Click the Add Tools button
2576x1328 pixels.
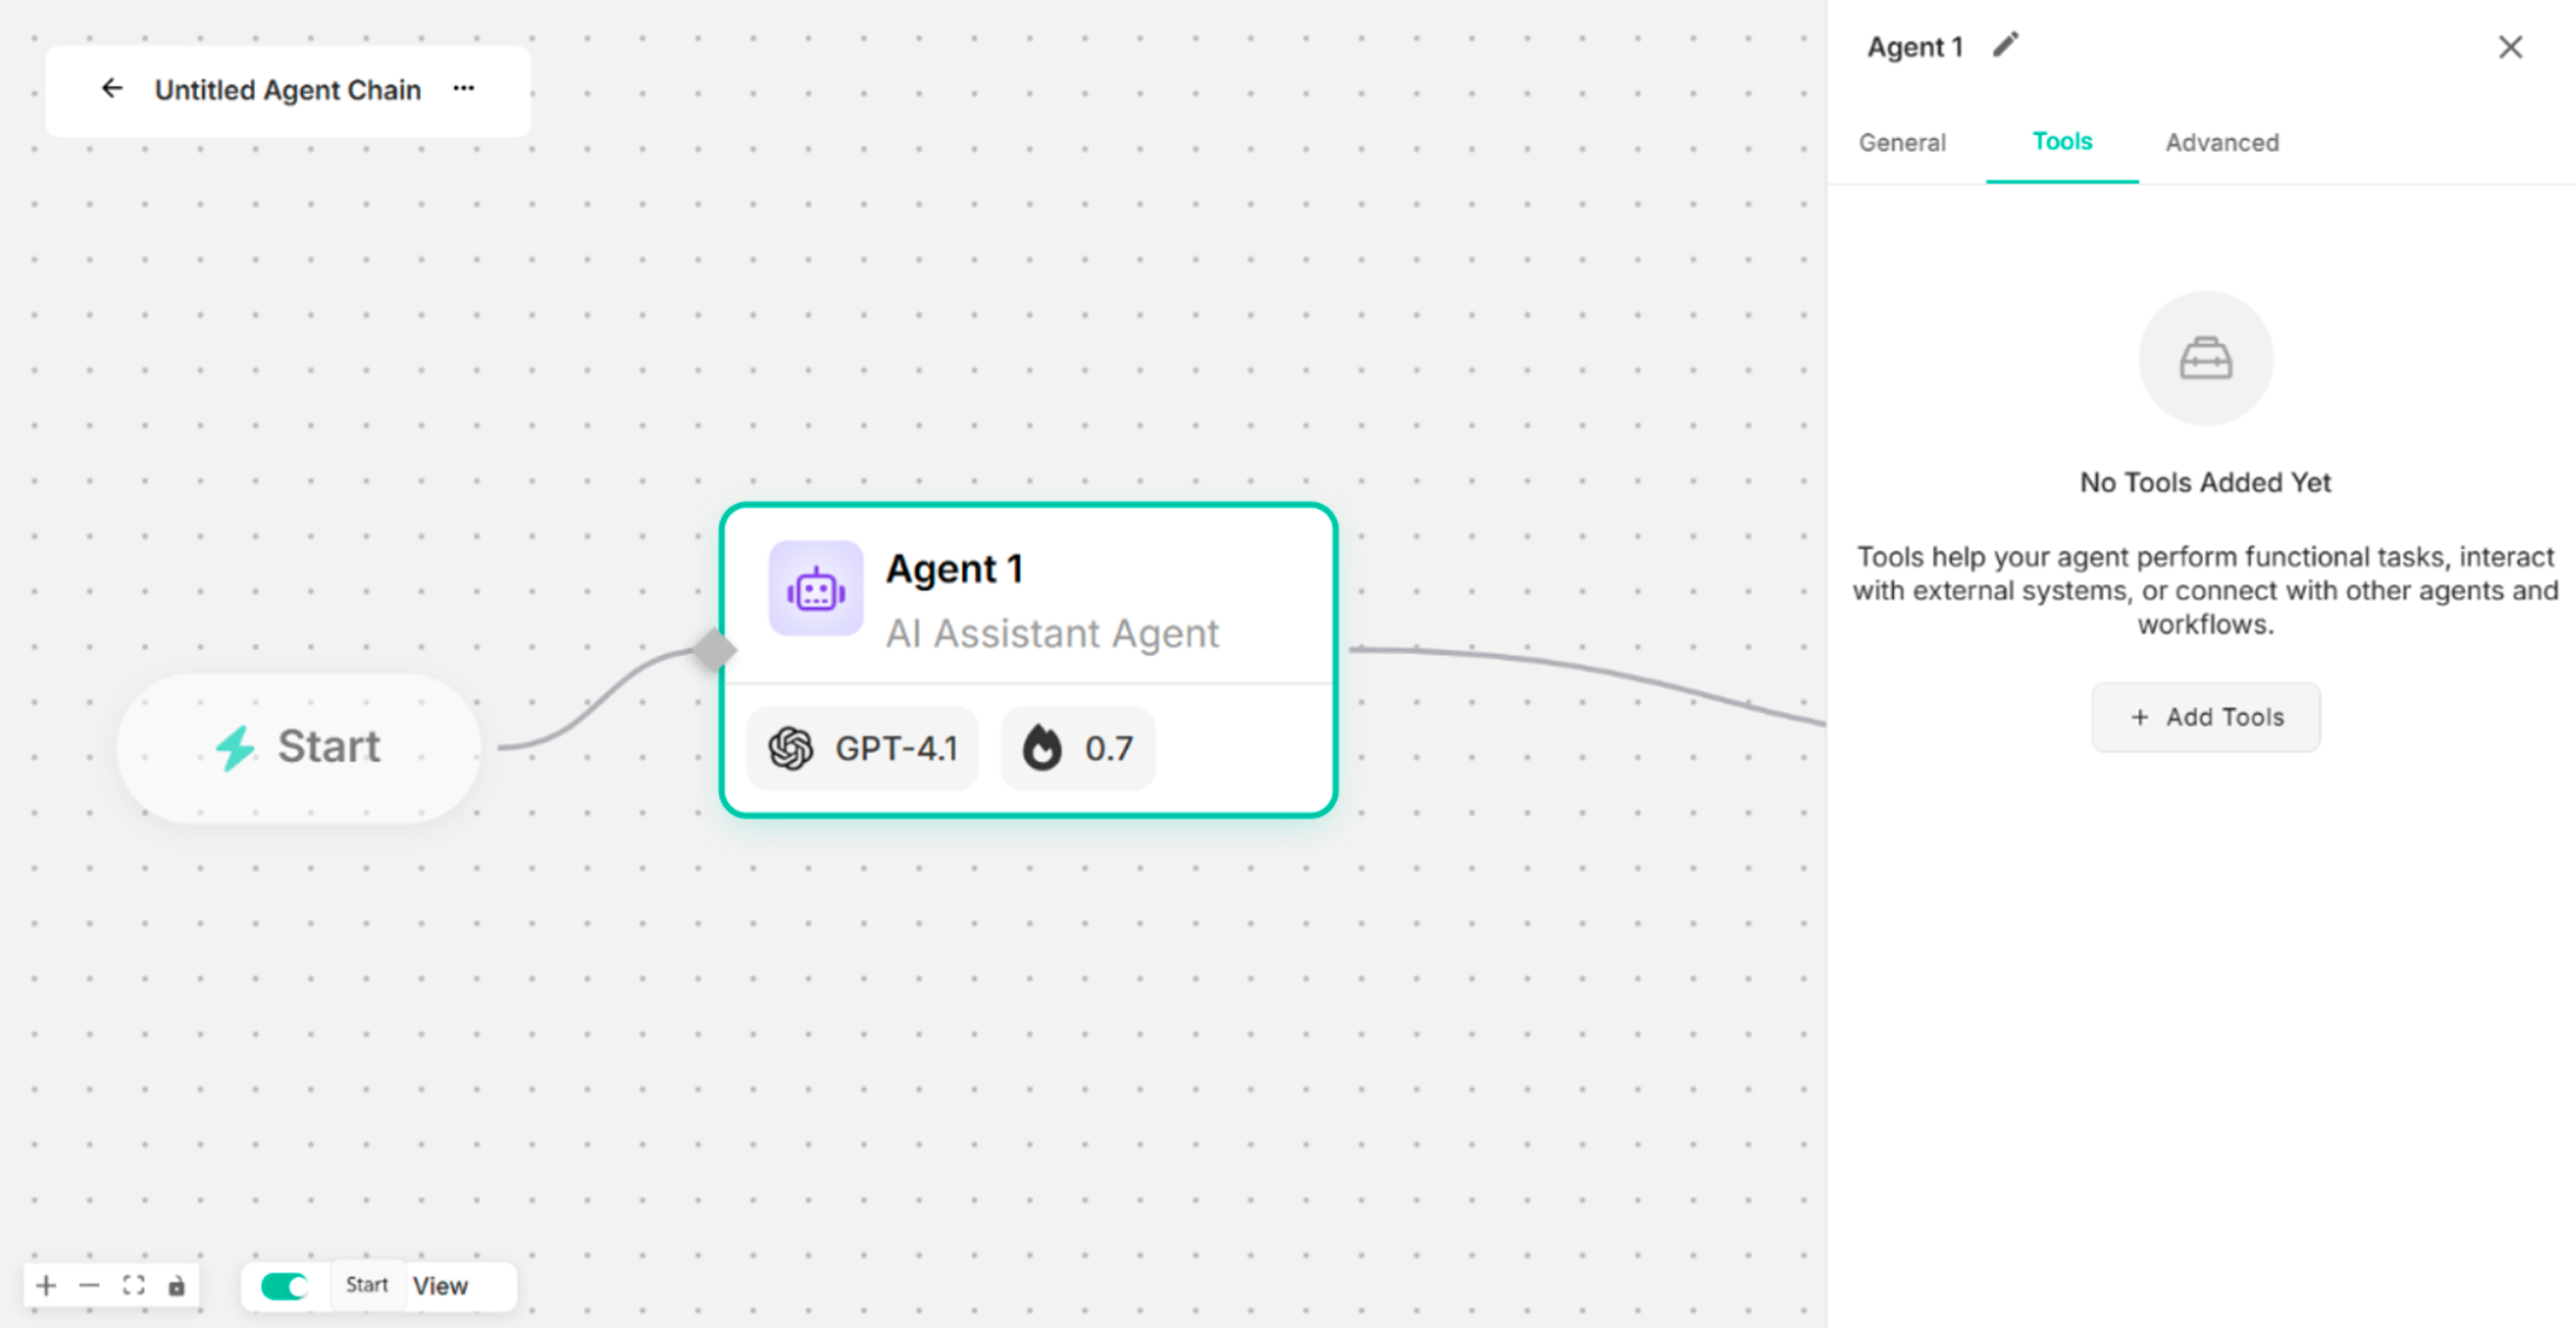[2206, 717]
